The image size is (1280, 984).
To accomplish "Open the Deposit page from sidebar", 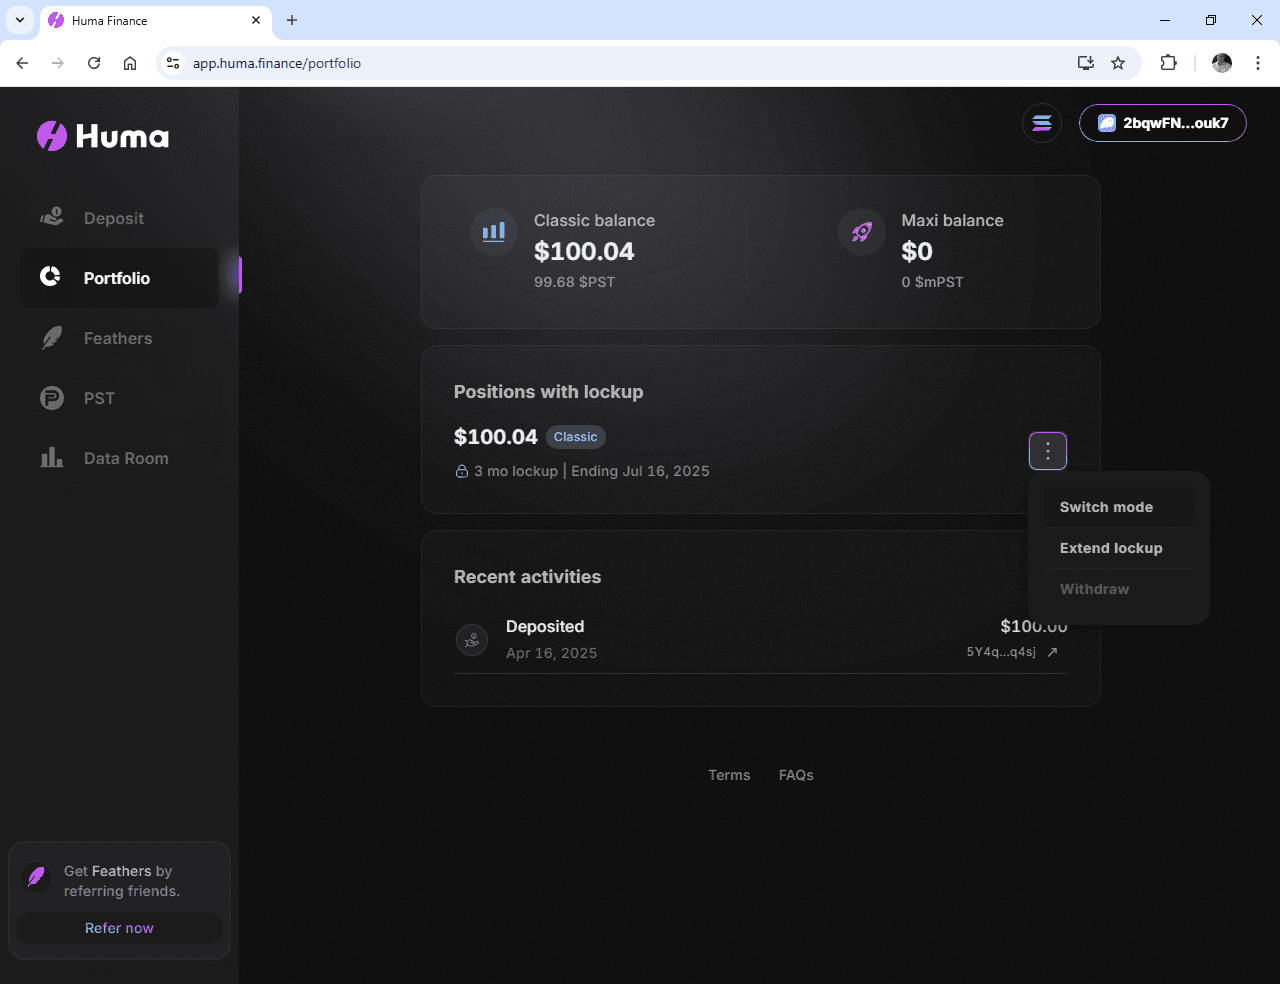I will [119, 218].
